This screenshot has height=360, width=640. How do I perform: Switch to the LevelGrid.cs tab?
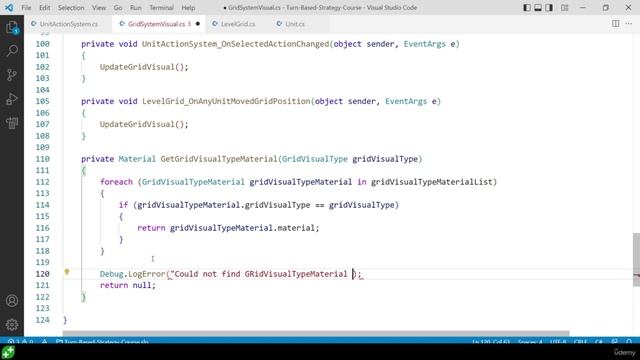click(238, 24)
